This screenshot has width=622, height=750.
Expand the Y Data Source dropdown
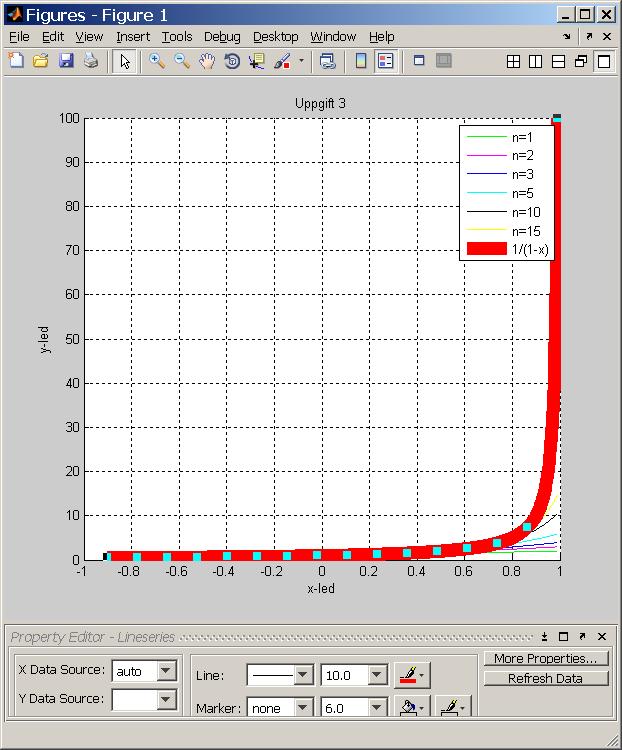point(166,699)
